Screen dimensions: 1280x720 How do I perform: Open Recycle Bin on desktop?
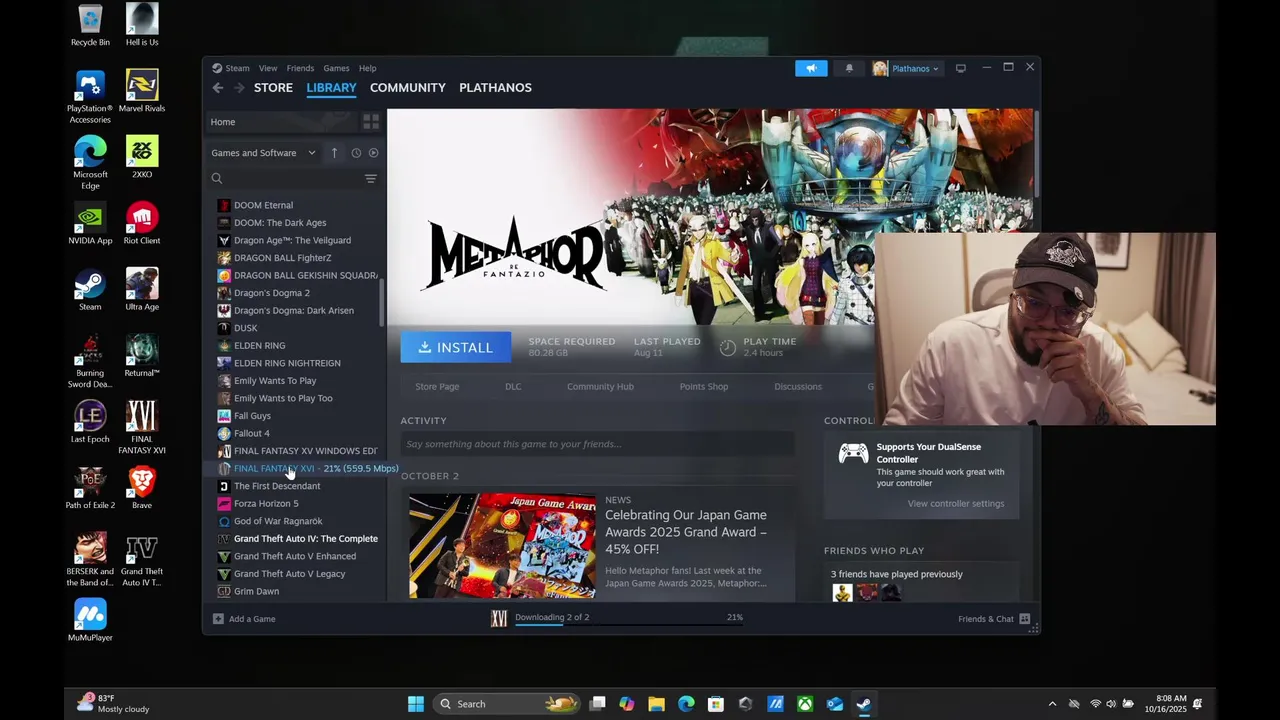90,26
